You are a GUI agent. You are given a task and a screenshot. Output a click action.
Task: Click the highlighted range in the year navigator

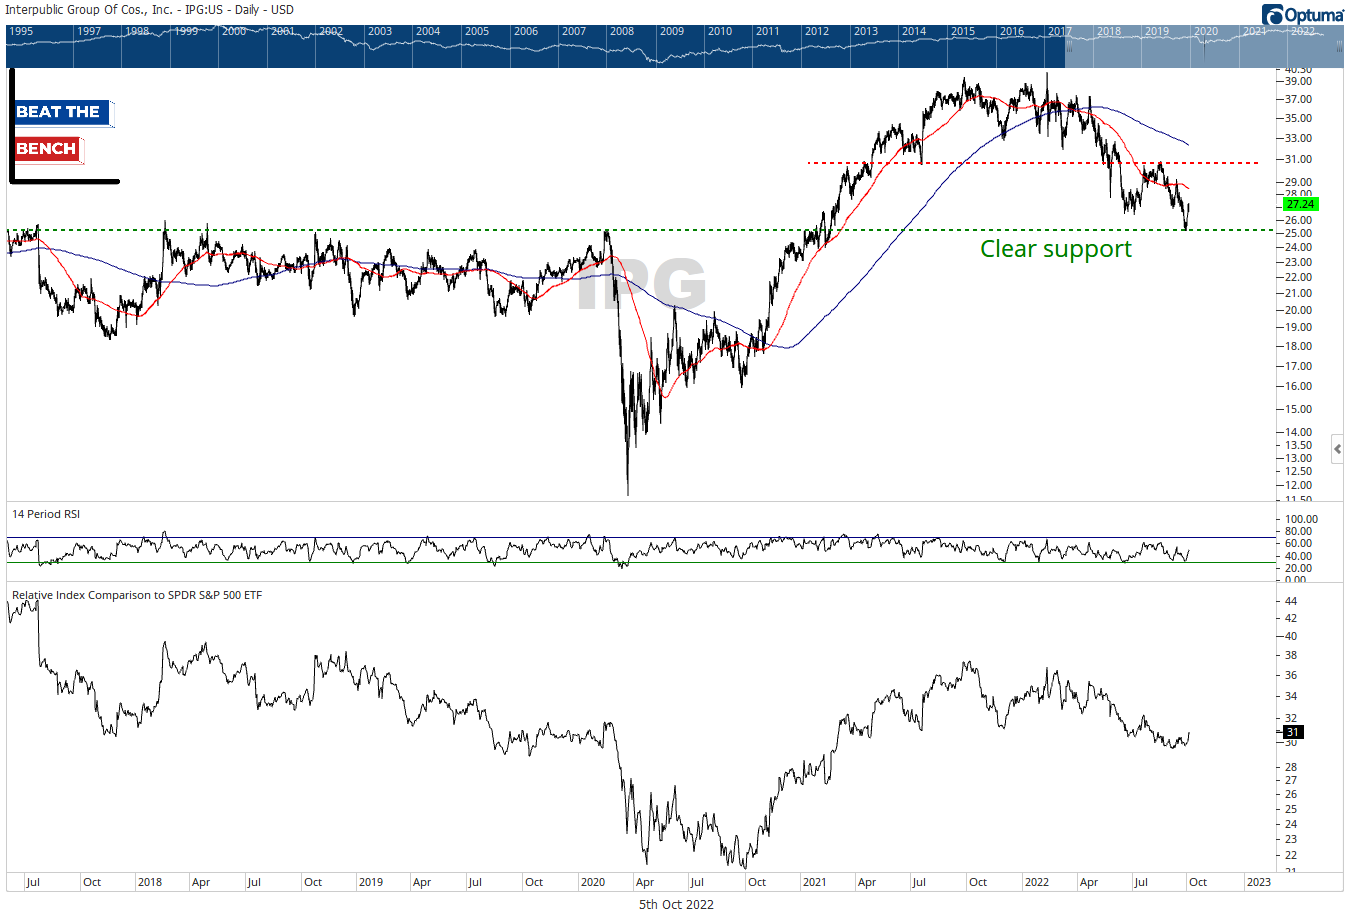[1204, 46]
